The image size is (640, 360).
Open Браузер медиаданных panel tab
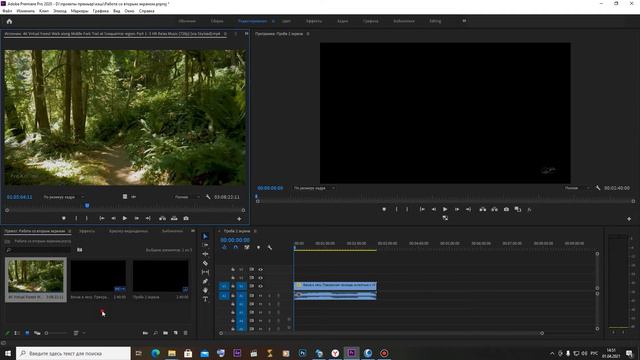tap(128, 231)
